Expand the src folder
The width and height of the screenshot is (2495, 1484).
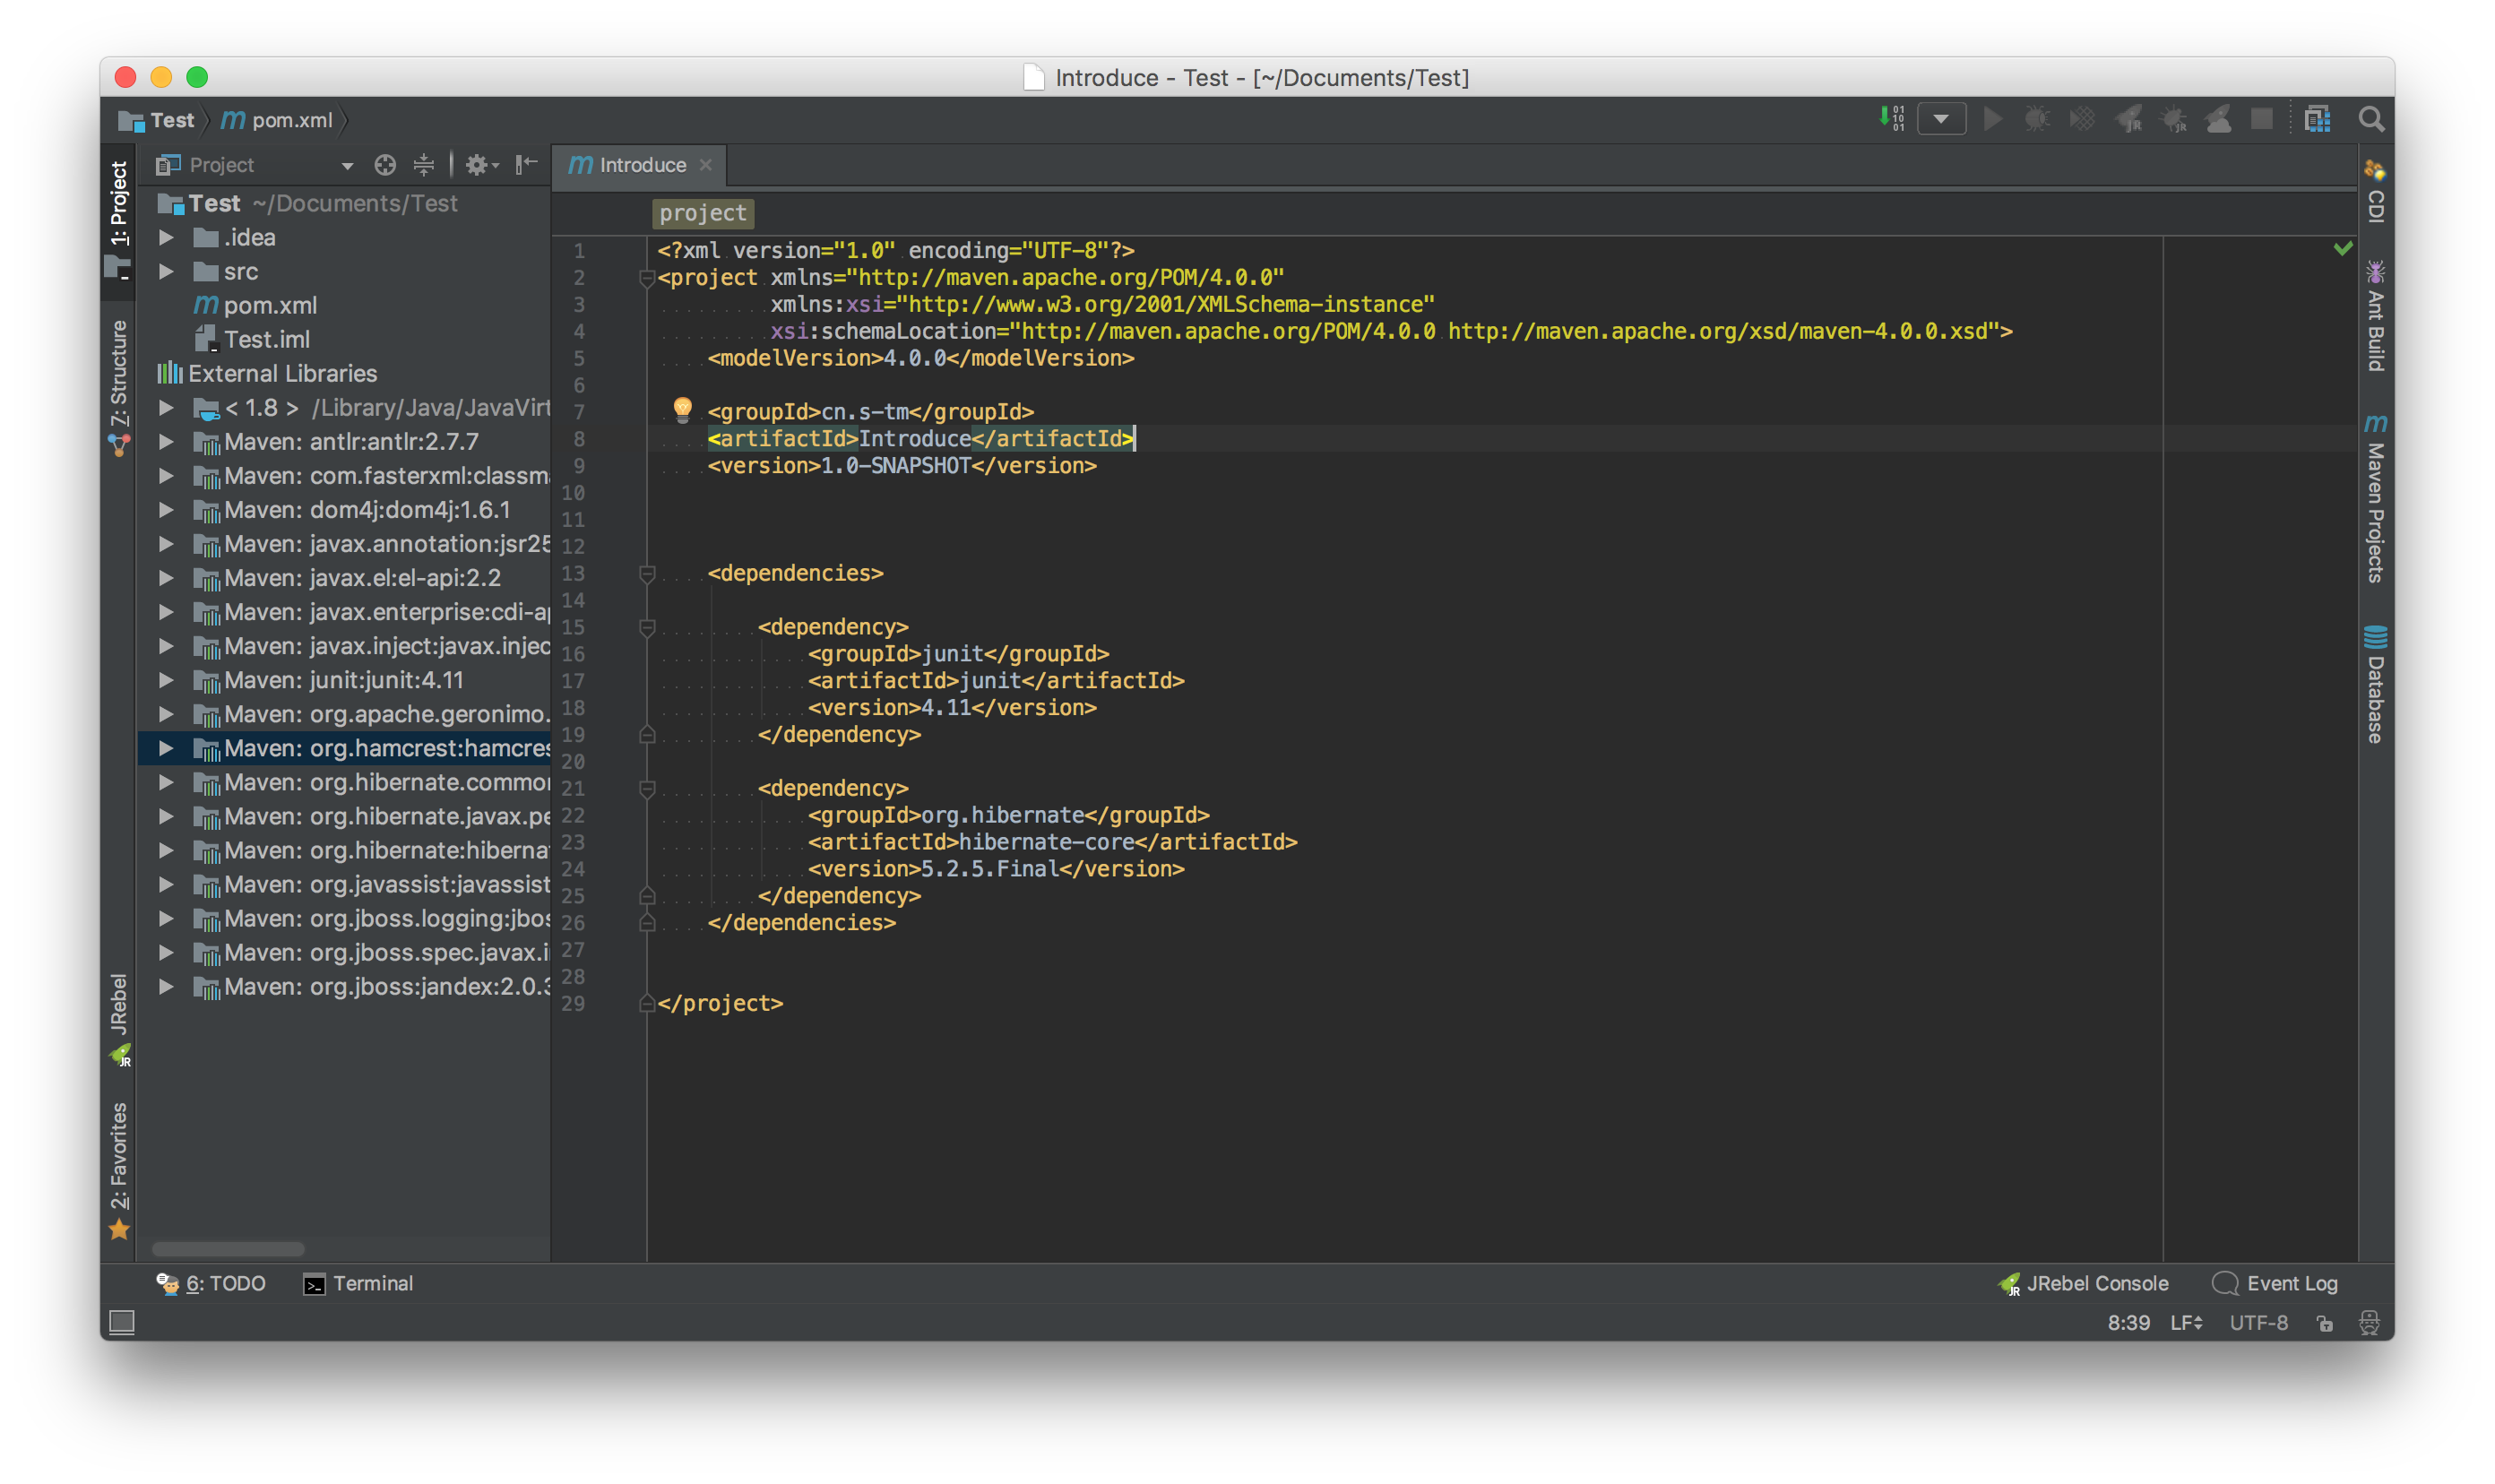point(167,272)
